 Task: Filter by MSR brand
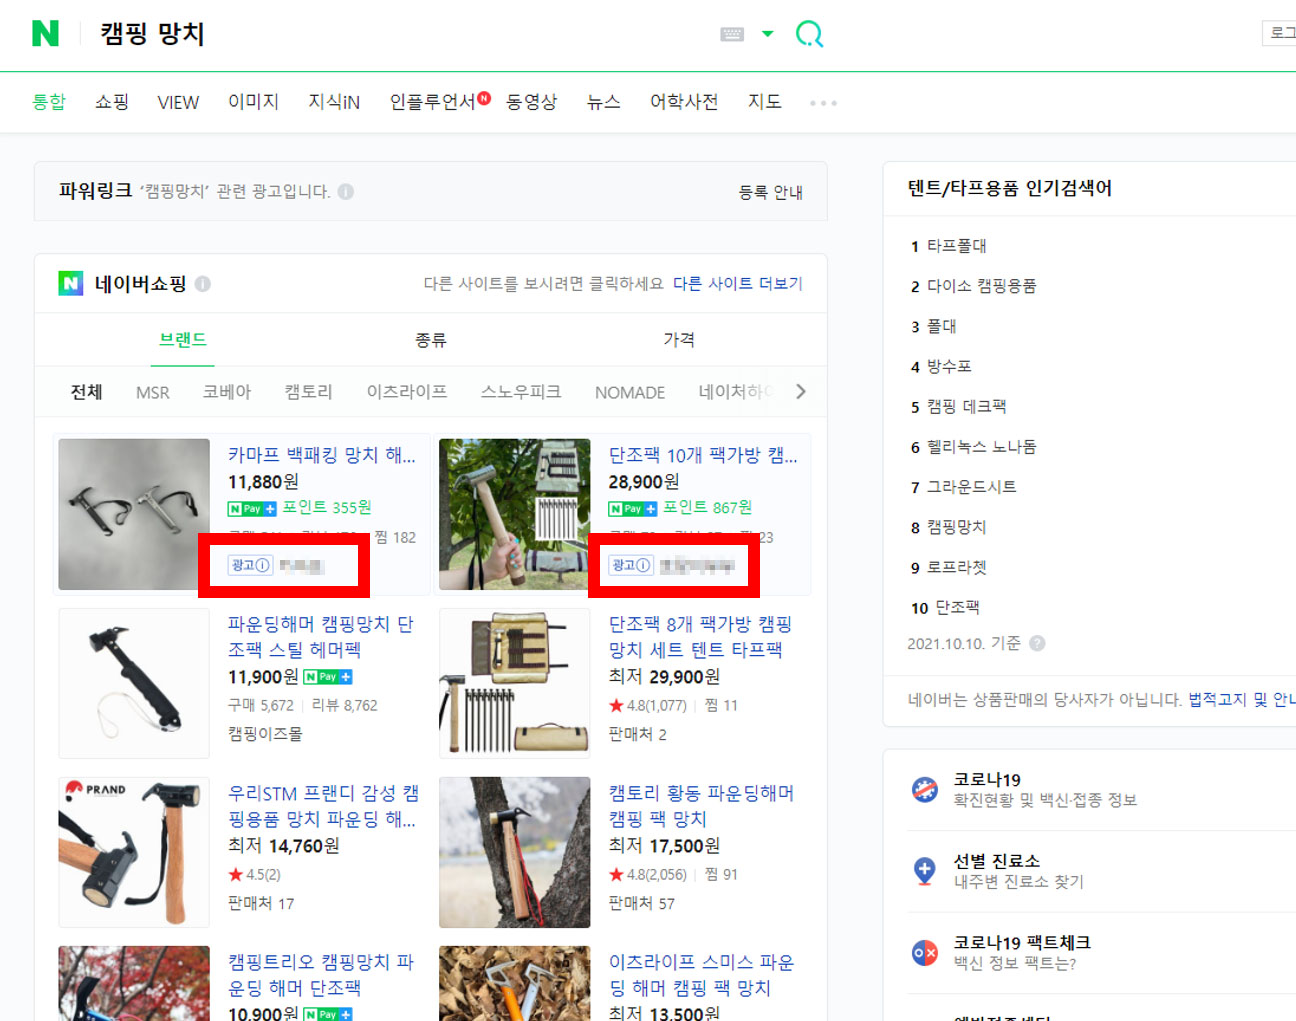153,392
